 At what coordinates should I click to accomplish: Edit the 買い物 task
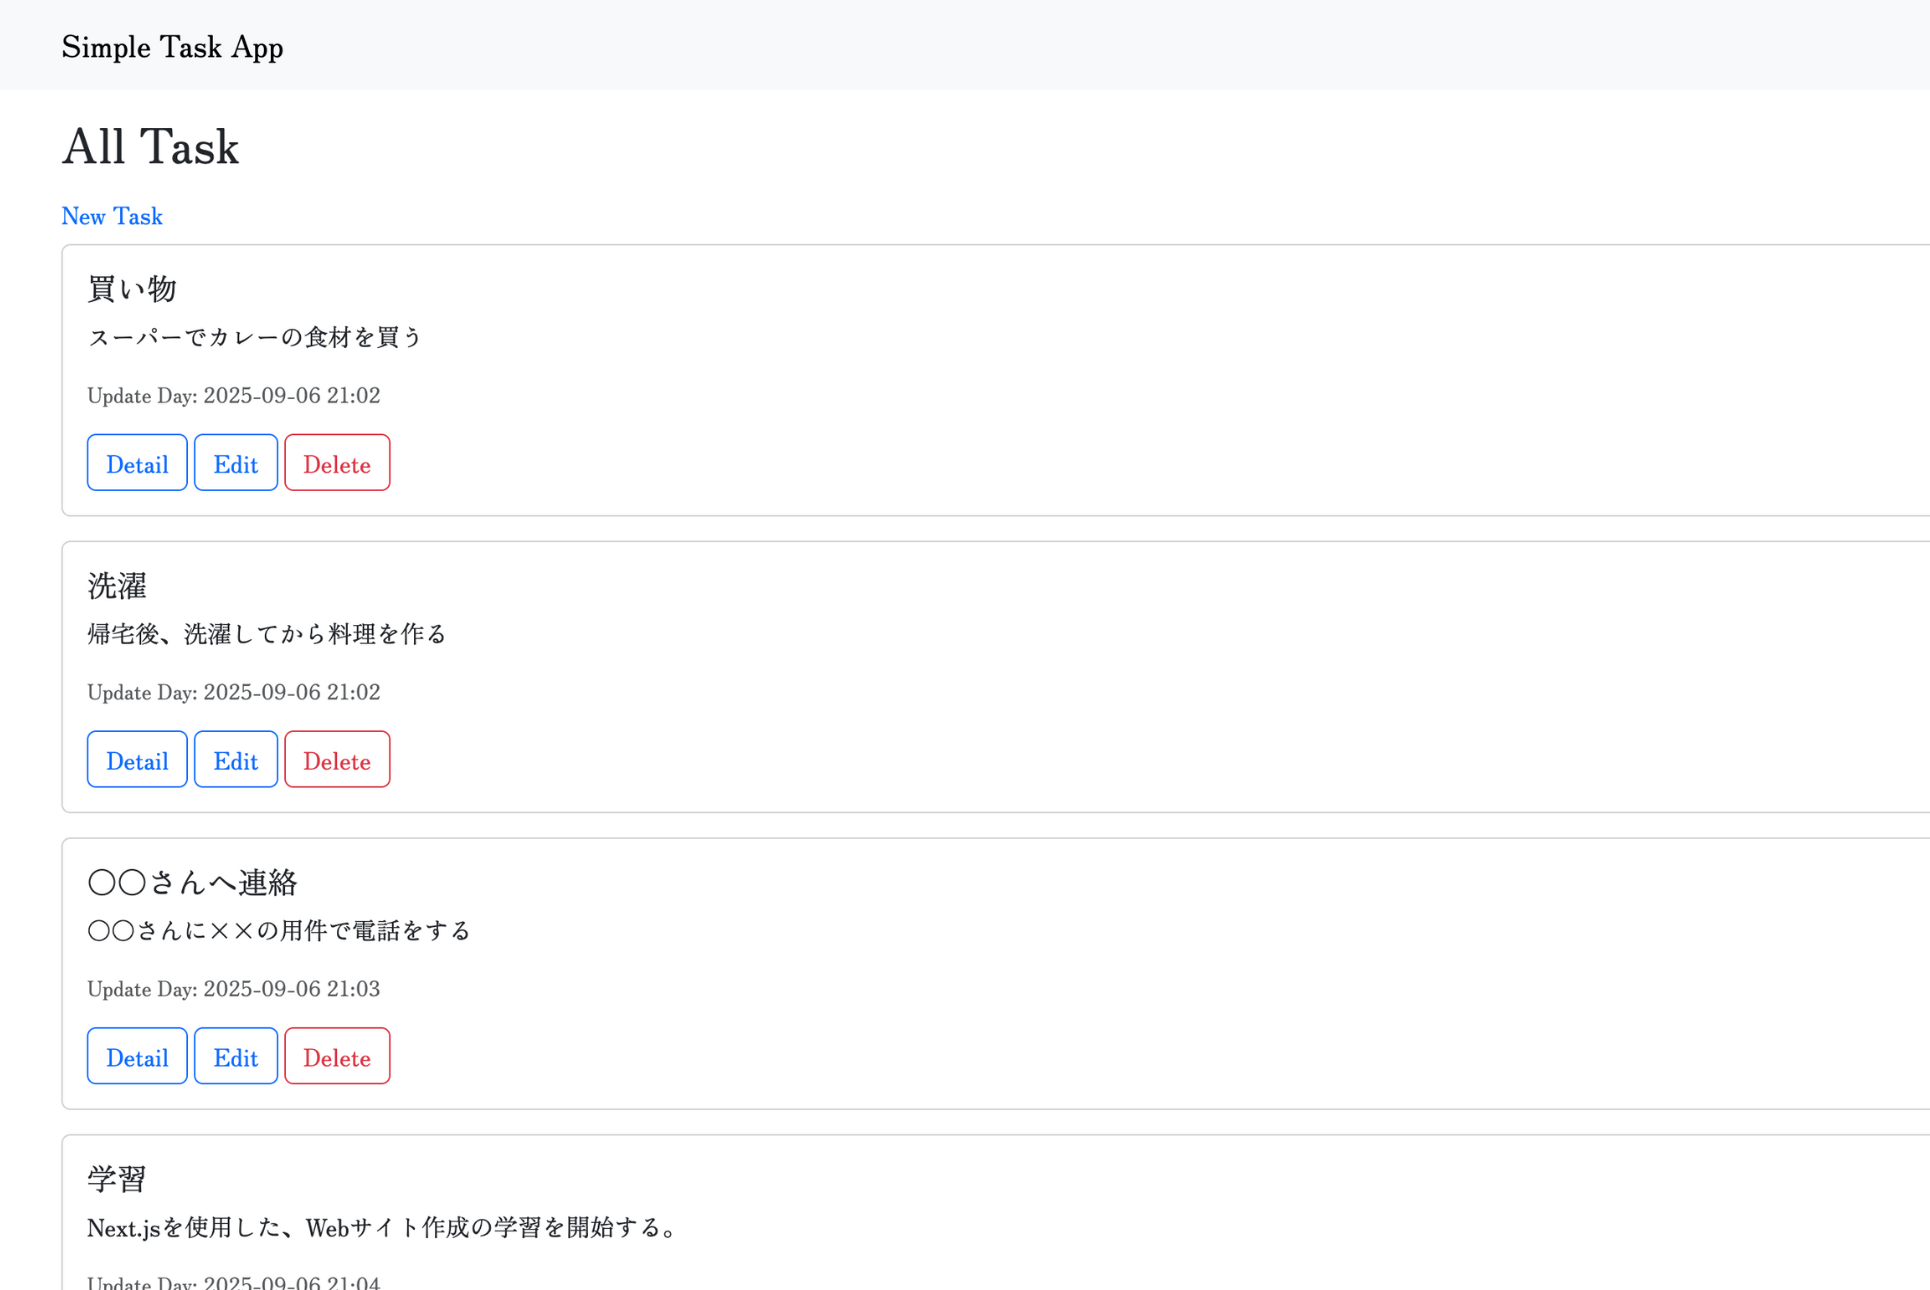click(x=236, y=464)
